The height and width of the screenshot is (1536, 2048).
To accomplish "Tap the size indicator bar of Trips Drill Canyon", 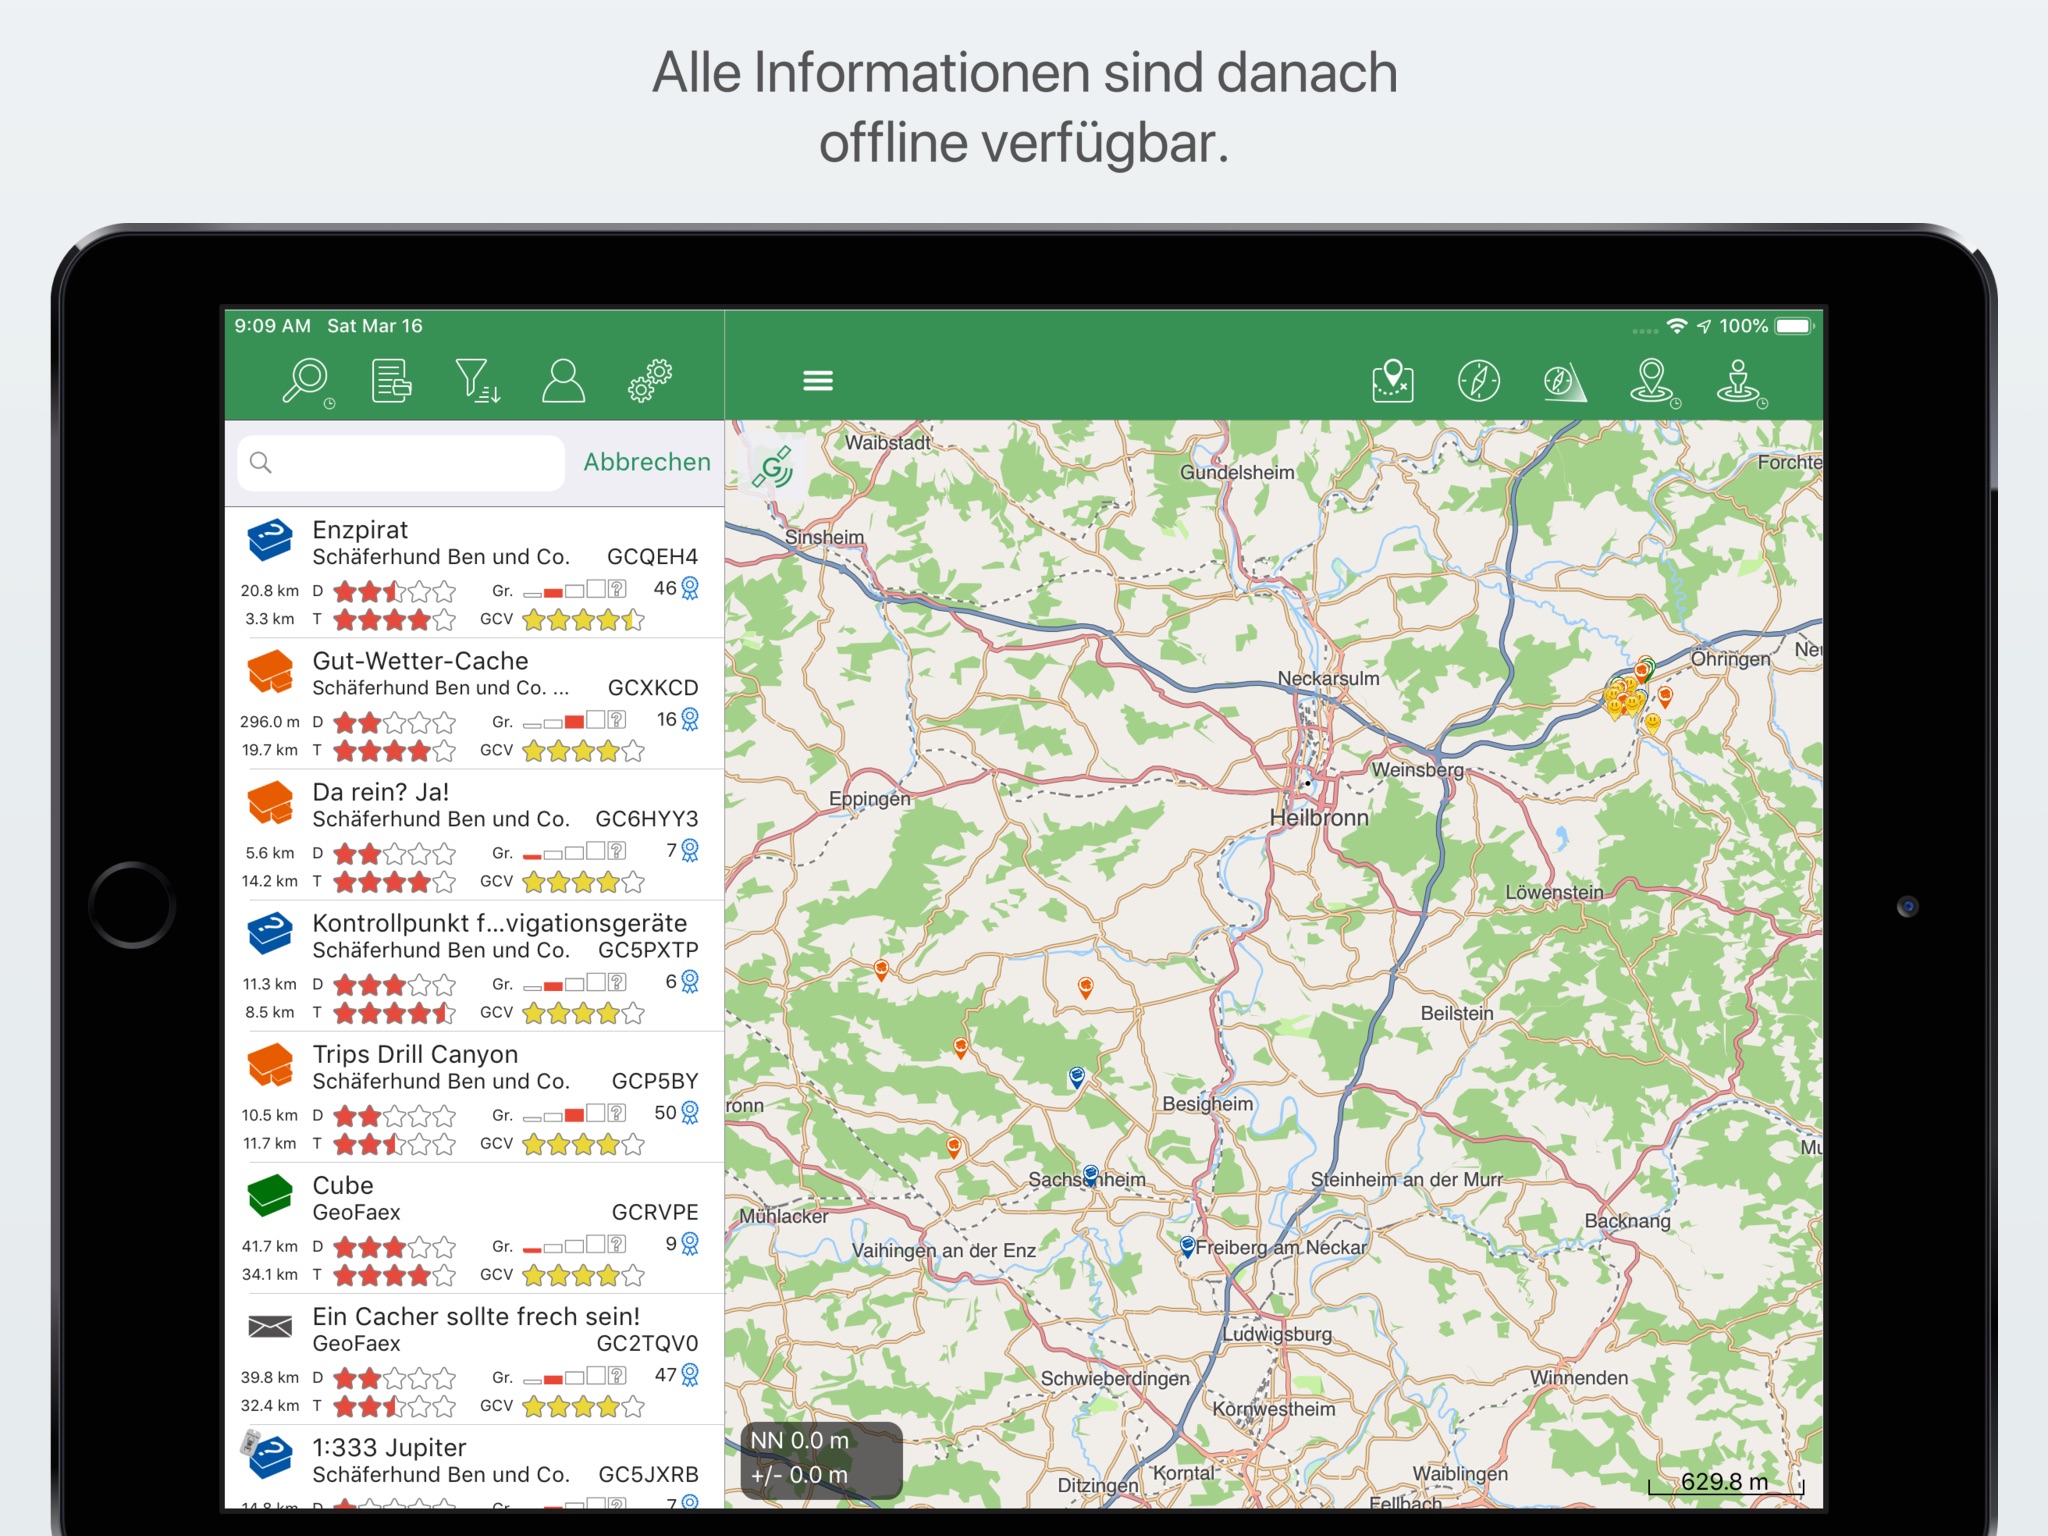I will click(x=574, y=1113).
